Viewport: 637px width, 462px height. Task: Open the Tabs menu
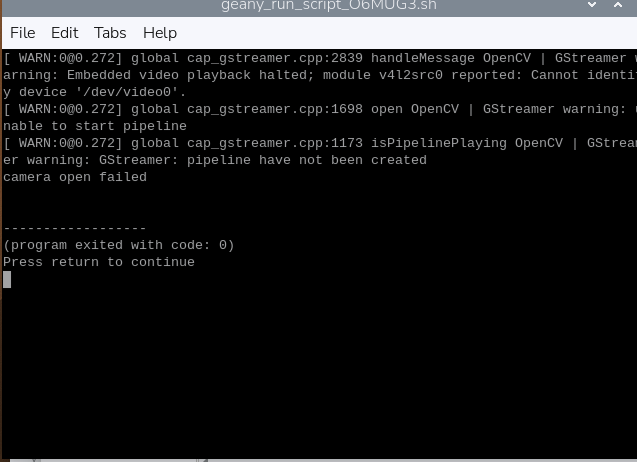click(110, 33)
